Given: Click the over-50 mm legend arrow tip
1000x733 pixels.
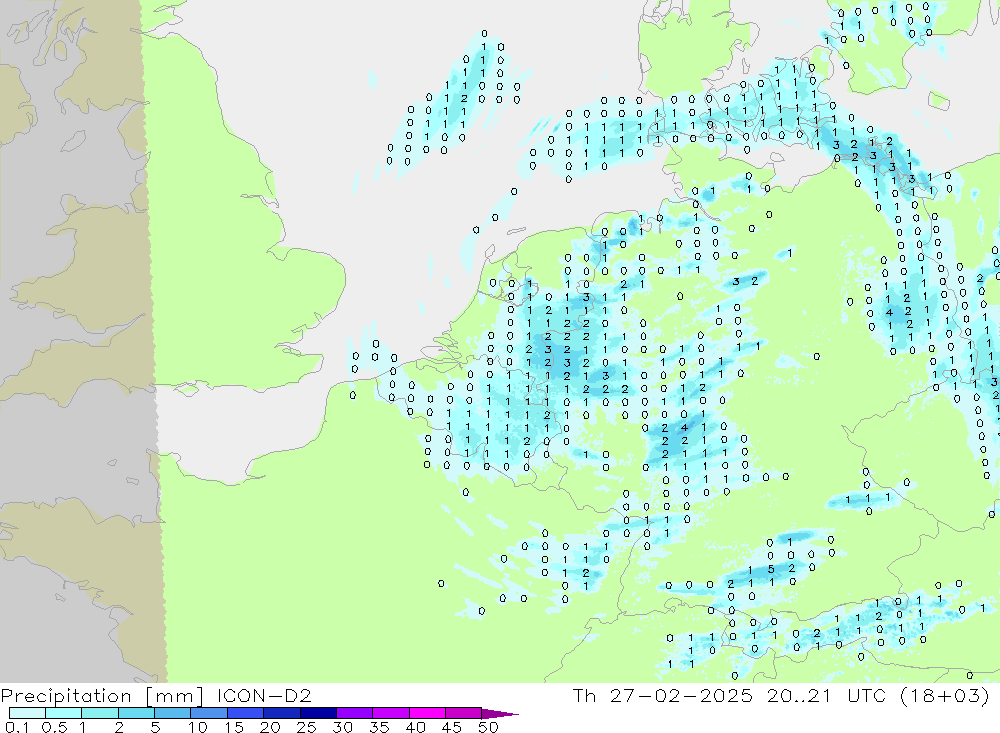Looking at the screenshot, I should (x=501, y=714).
